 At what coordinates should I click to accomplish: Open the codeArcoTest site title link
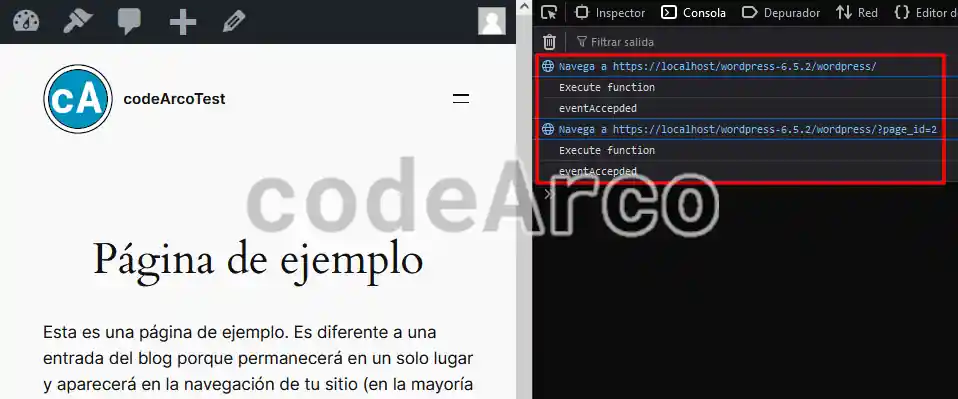point(174,98)
